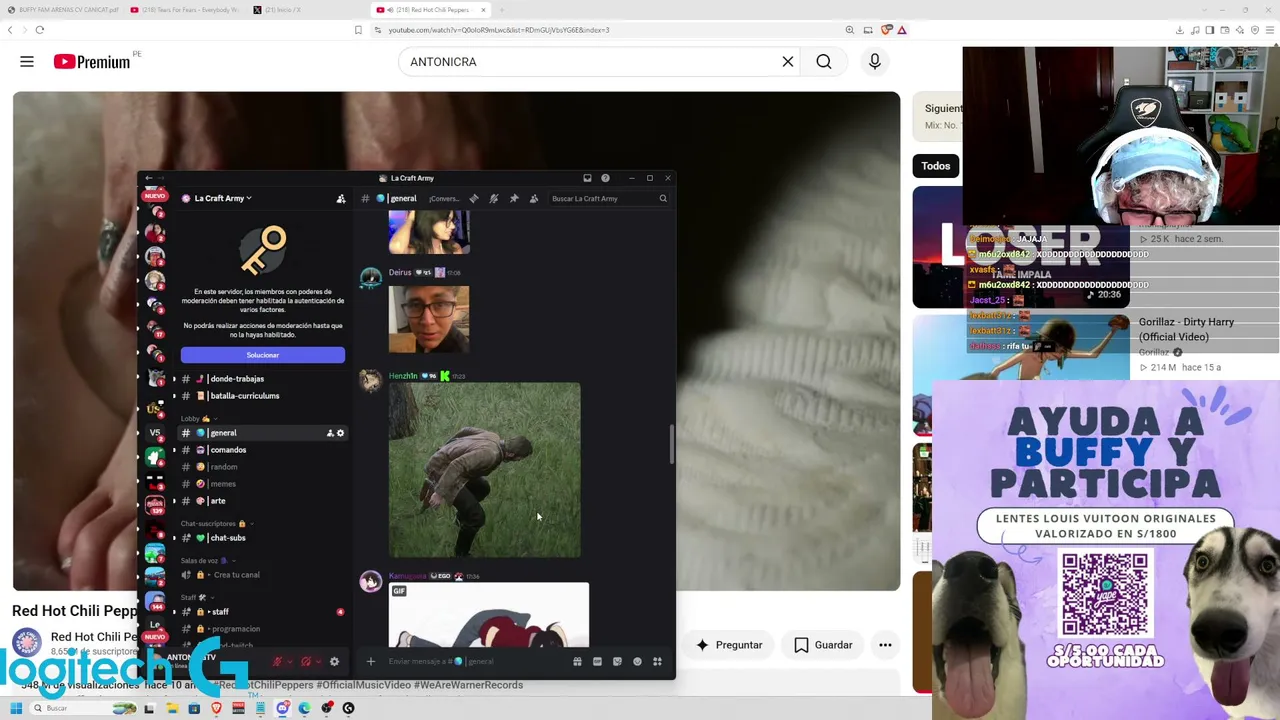This screenshot has width=1280, height=720.
Task: Open Deirus selfie image in chat
Action: click(x=429, y=319)
